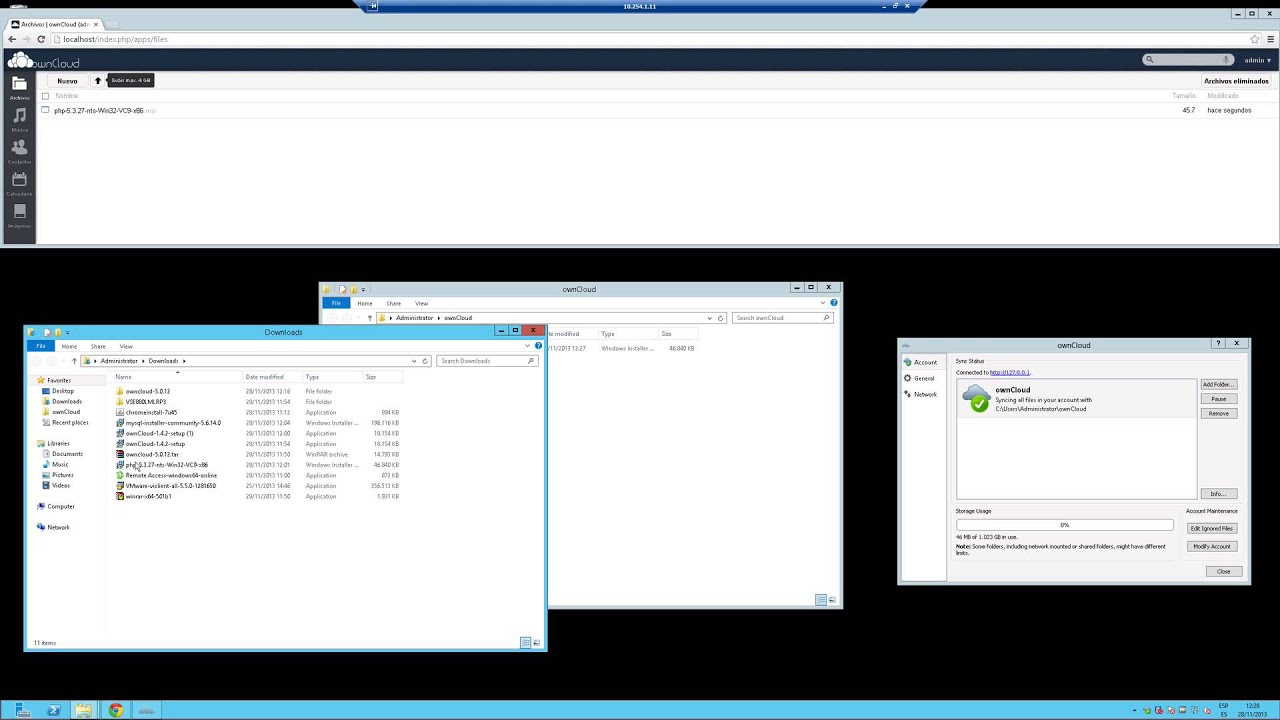The width and height of the screenshot is (1280, 720).
Task: Switch Downloads window to large icons view
Action: pos(536,642)
